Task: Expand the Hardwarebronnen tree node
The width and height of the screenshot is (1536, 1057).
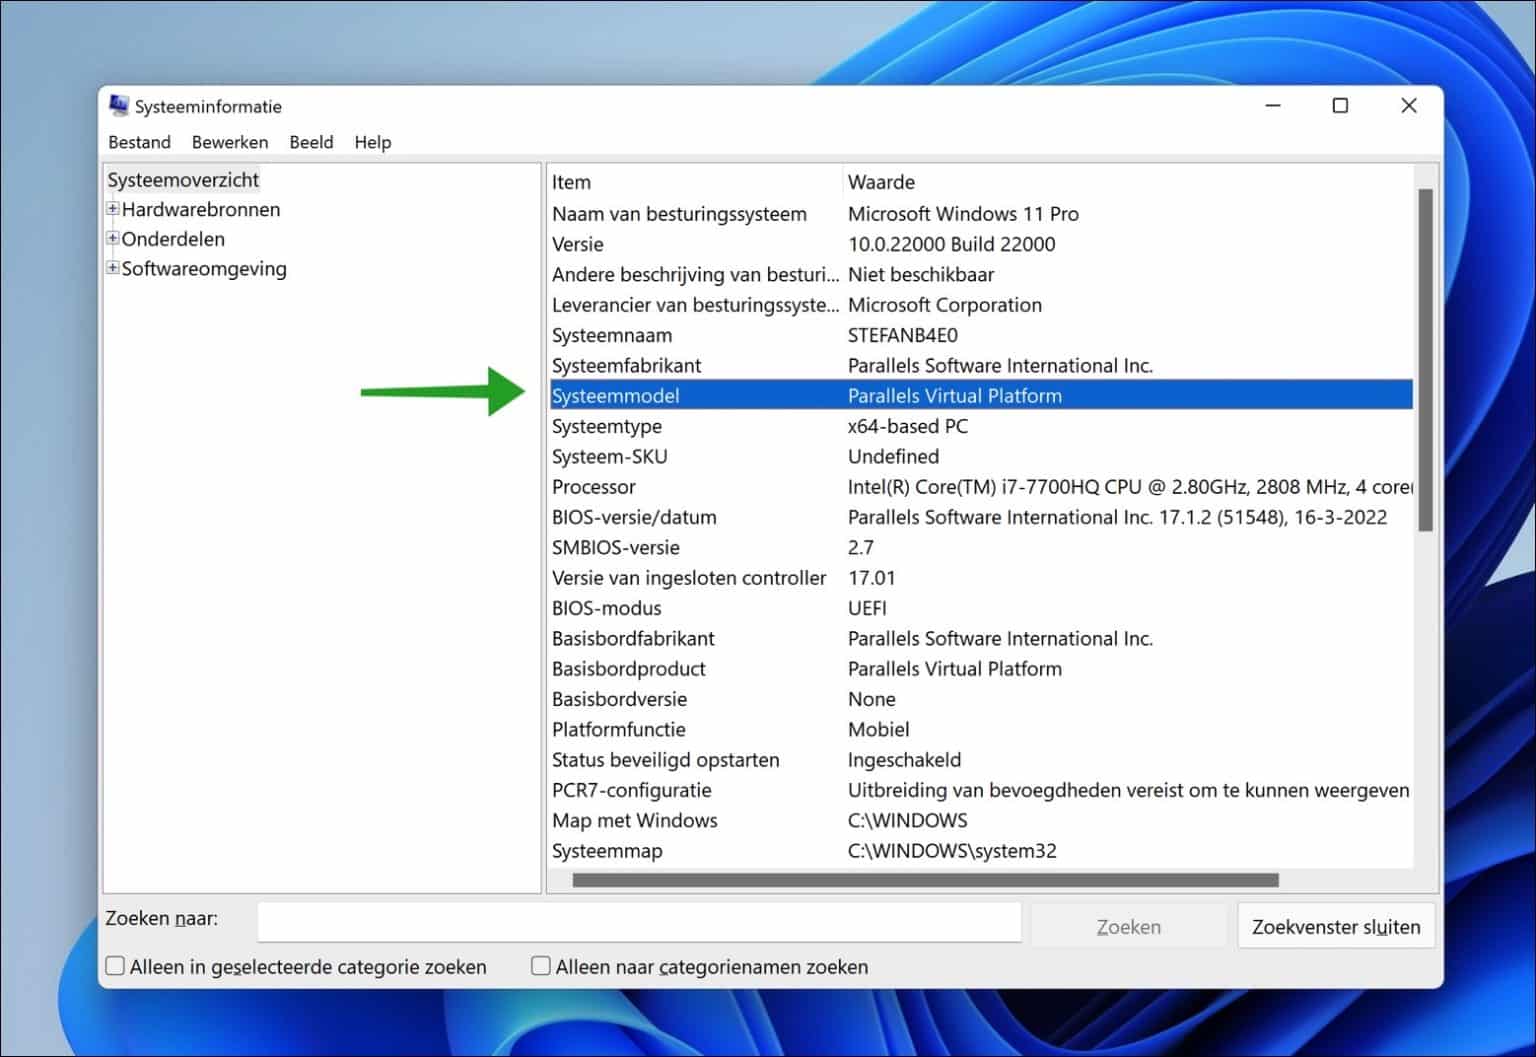Action: (x=113, y=209)
